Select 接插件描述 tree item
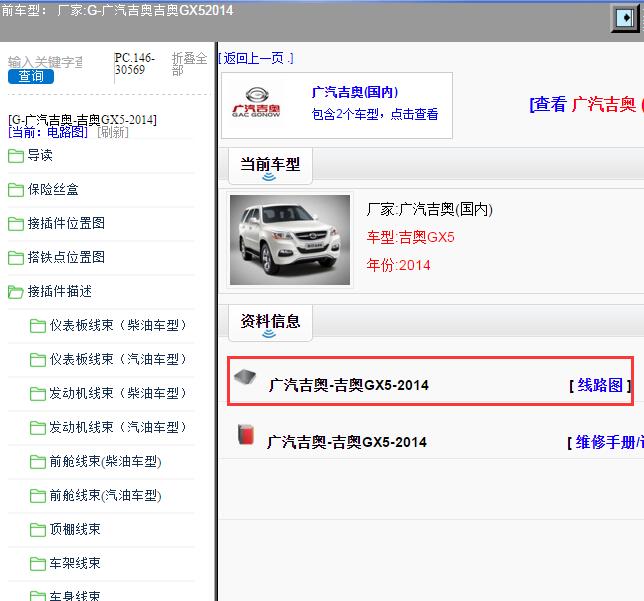This screenshot has width=644, height=601. click(x=60, y=292)
